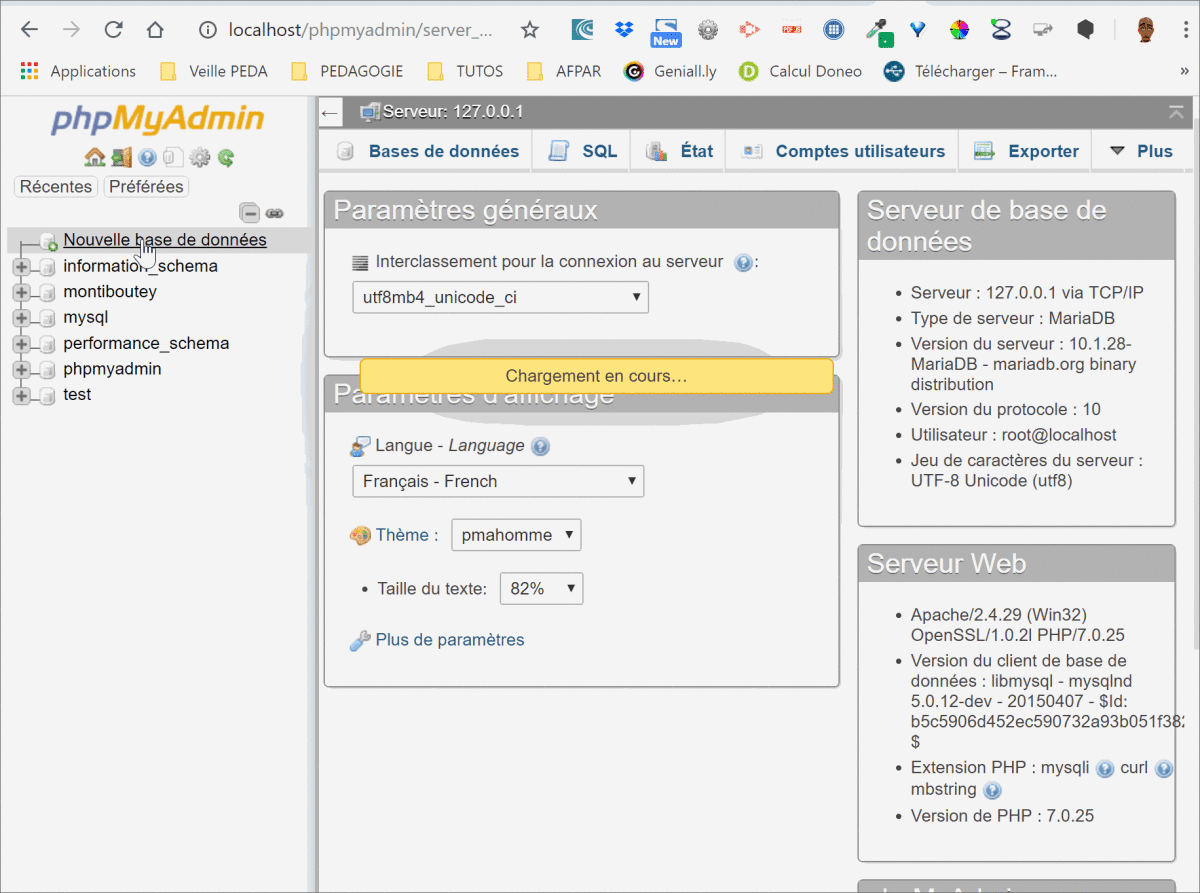
Task: Open the Veille PEDA bookmark folder
Action: point(214,71)
